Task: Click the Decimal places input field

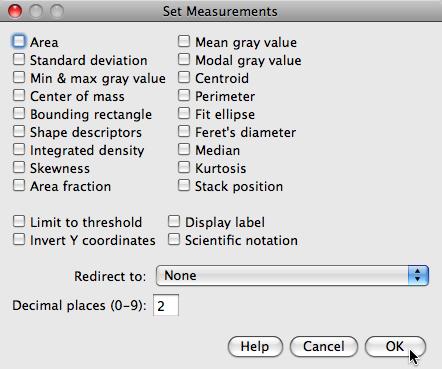Action: 166,305
